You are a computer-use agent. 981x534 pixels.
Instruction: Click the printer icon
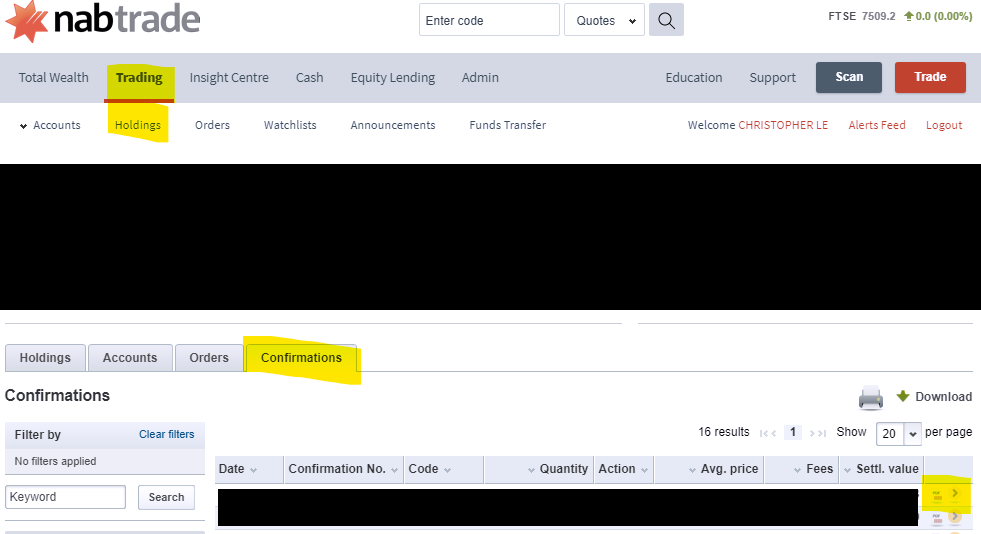click(x=871, y=398)
